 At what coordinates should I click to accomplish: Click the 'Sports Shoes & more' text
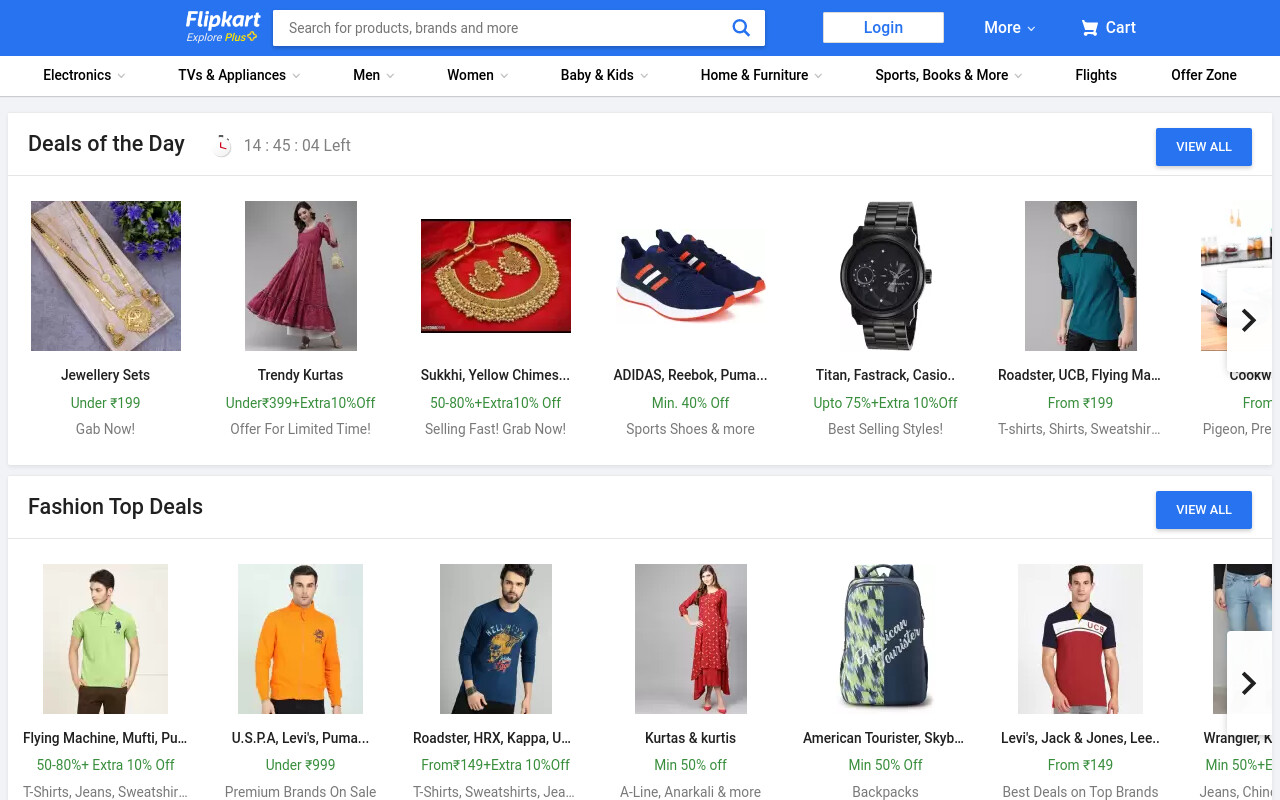[691, 429]
